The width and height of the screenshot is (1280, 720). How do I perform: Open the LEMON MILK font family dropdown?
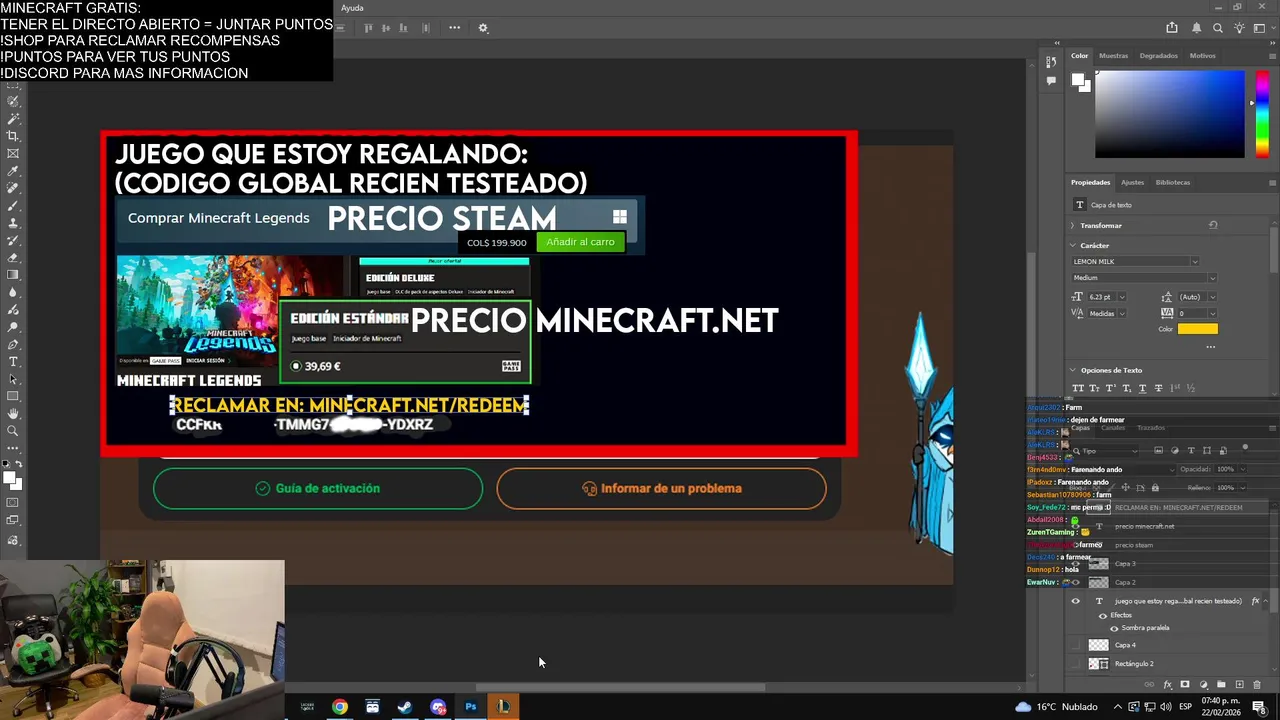coord(1194,262)
